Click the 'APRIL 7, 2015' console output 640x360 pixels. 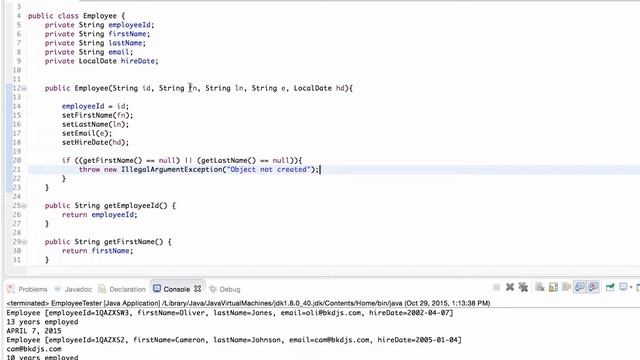[33, 331]
